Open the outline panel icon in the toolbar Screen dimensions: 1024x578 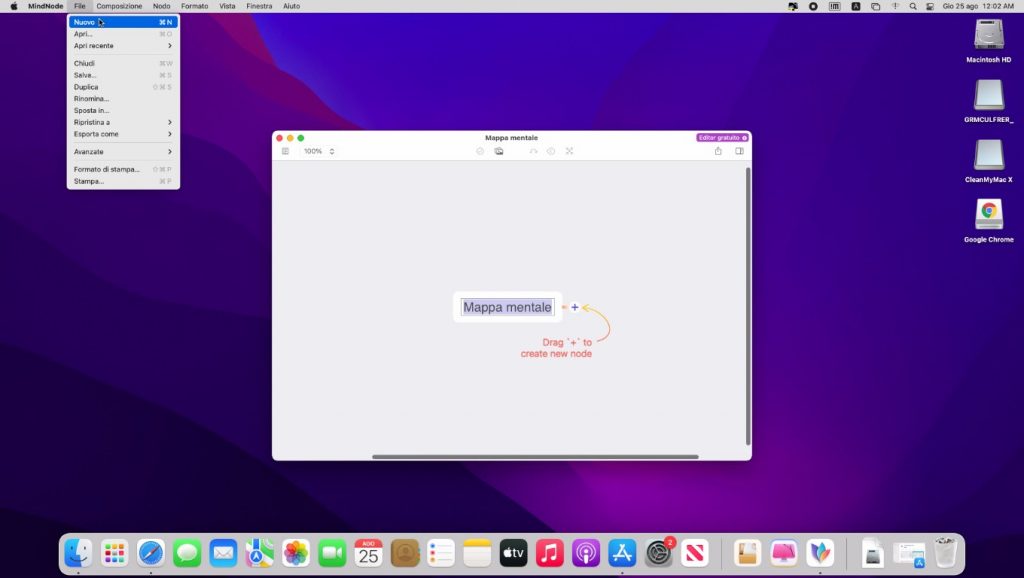click(x=285, y=151)
